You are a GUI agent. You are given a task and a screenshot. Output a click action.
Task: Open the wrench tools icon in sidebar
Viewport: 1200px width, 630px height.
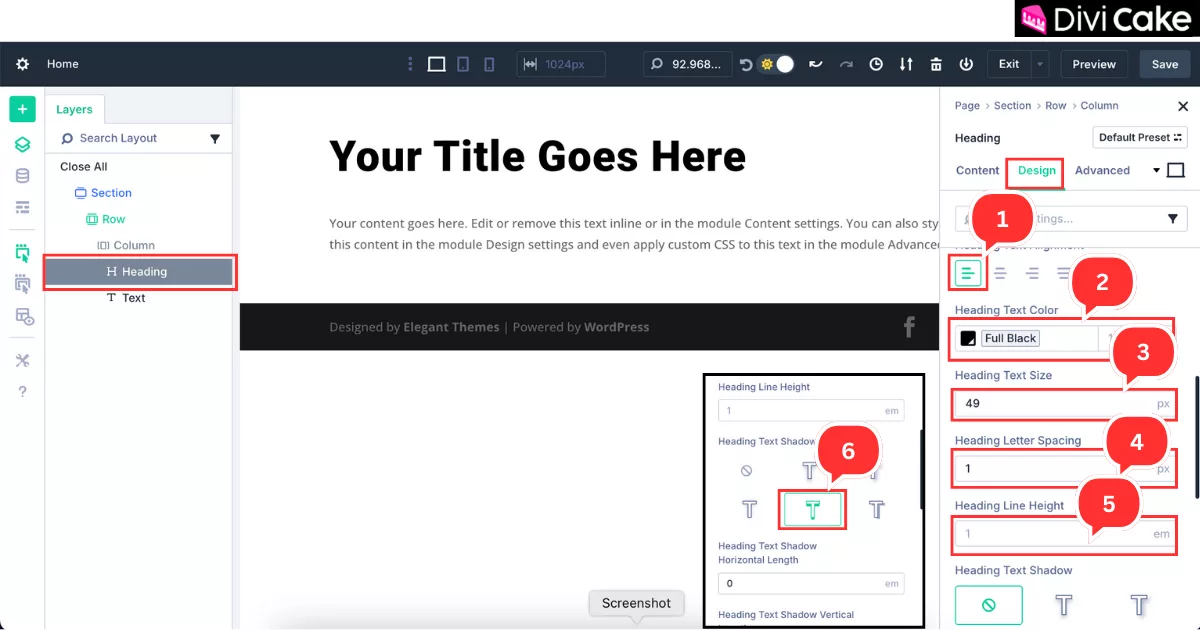22,360
